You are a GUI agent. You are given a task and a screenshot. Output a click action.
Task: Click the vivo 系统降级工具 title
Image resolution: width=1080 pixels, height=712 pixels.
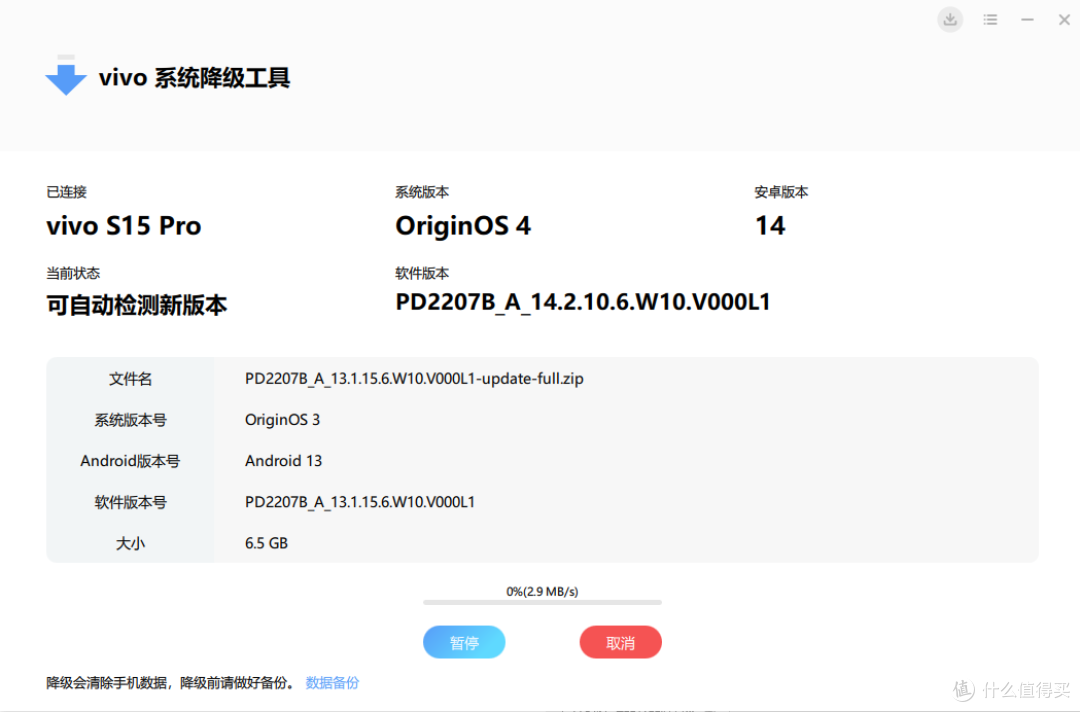(194, 77)
